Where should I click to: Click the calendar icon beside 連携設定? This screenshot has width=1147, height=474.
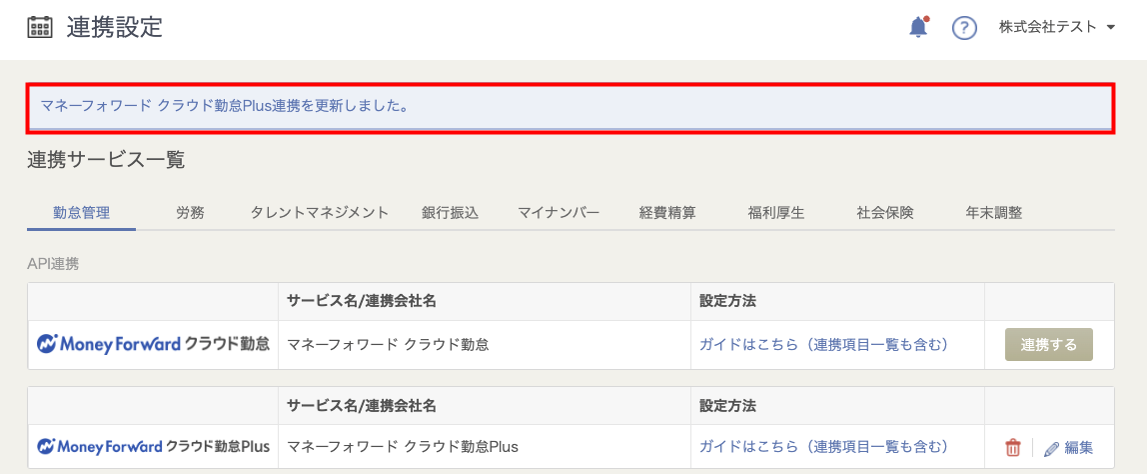[40, 28]
